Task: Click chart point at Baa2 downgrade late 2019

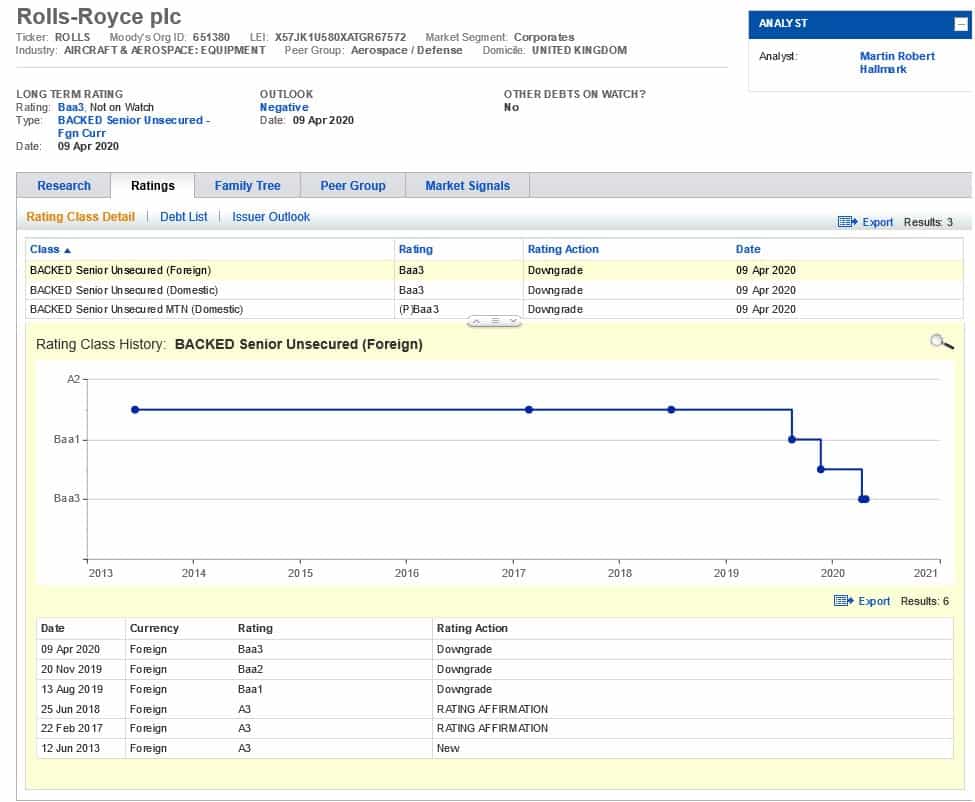Action: 820,469
